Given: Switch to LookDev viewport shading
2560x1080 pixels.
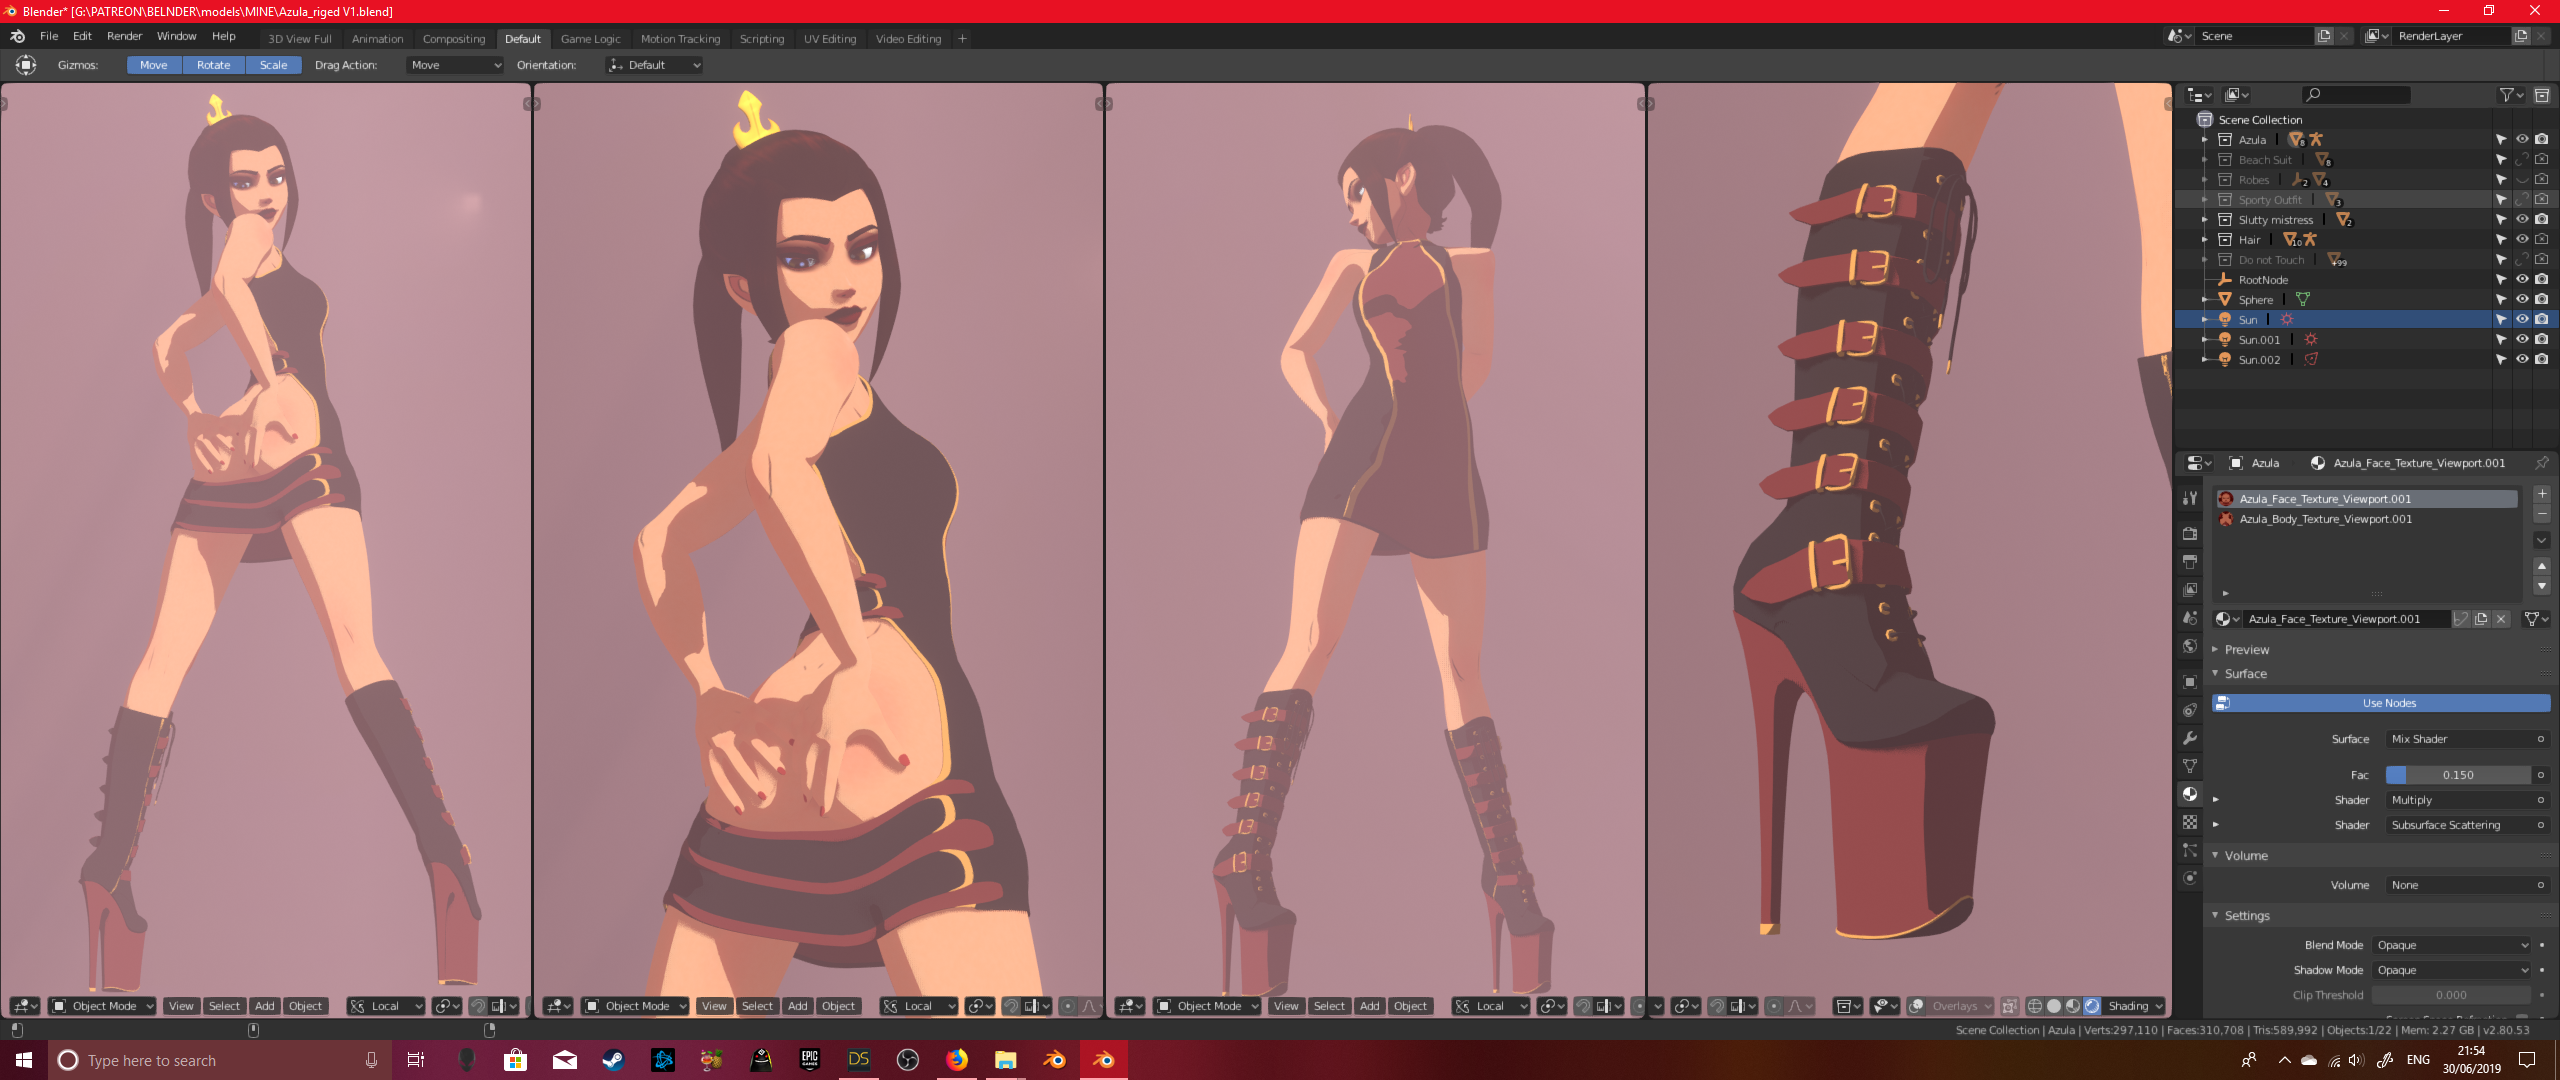Looking at the screenshot, I should pos(2072,1006).
